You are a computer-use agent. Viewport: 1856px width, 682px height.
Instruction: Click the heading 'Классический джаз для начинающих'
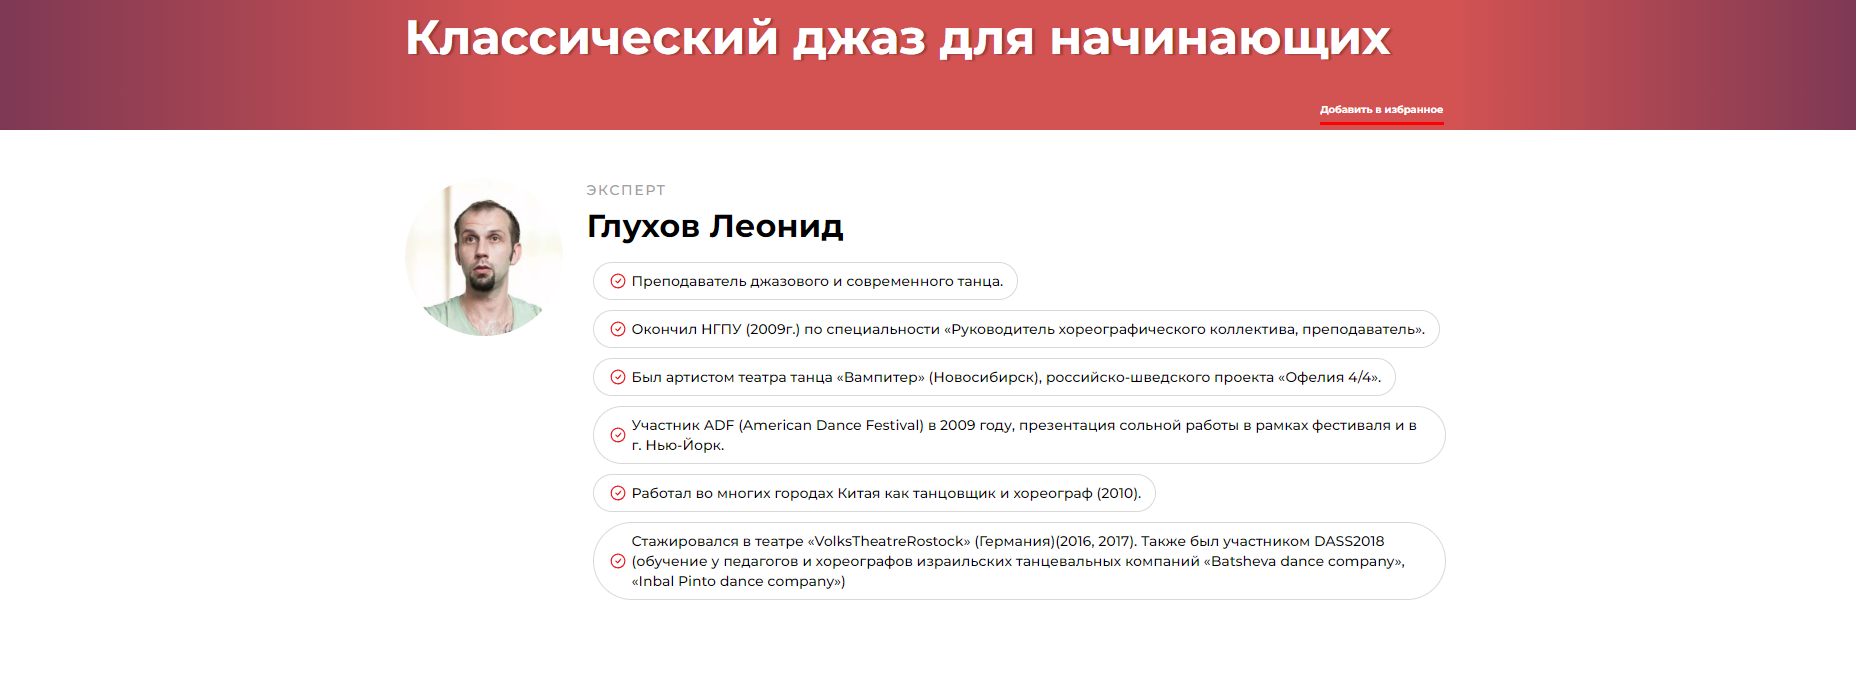coord(897,38)
